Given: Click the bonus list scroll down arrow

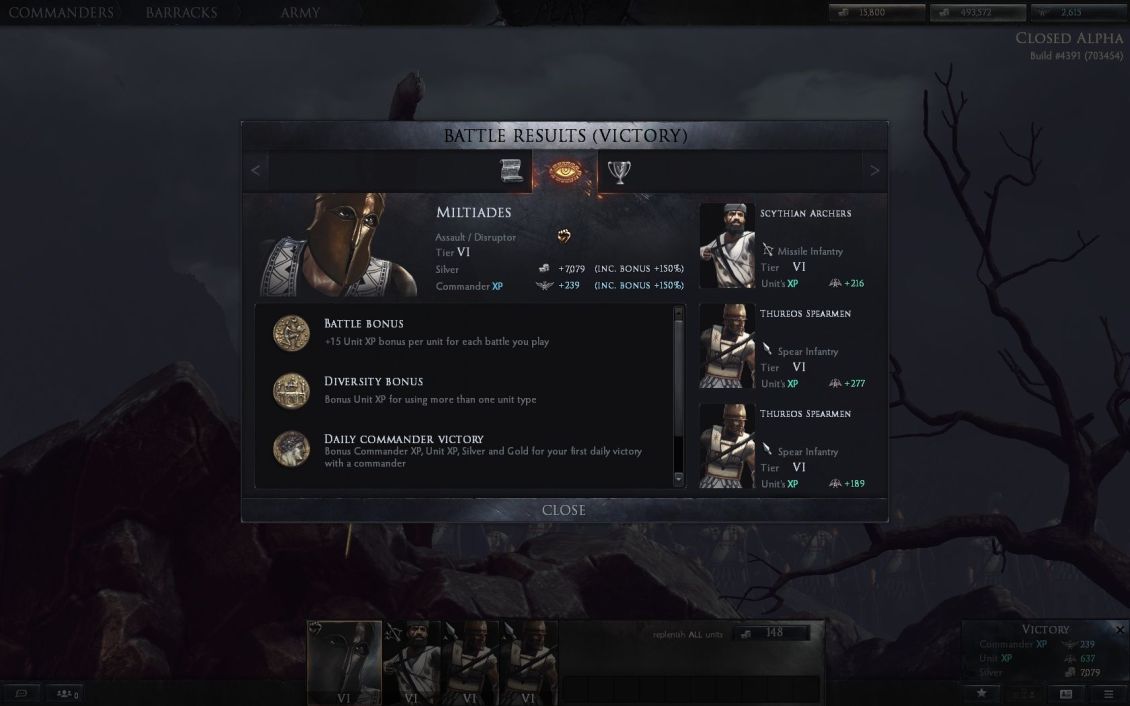Looking at the screenshot, I should click(678, 478).
